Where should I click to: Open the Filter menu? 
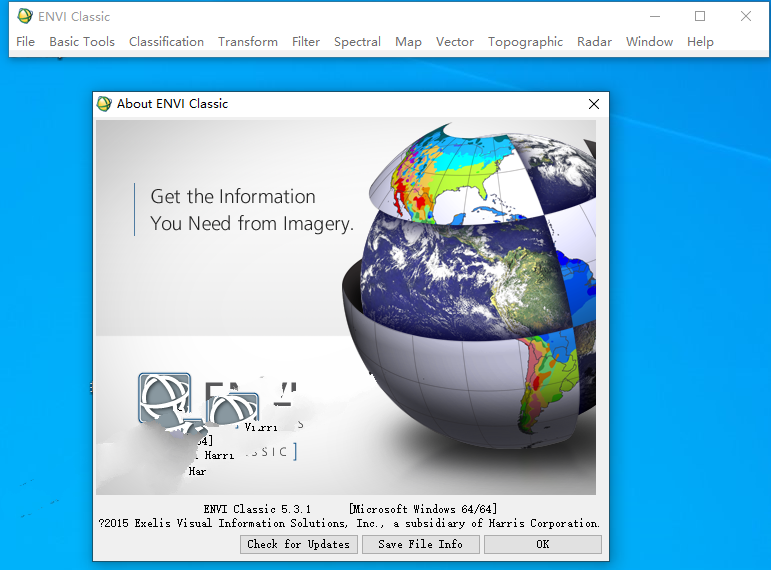[306, 42]
